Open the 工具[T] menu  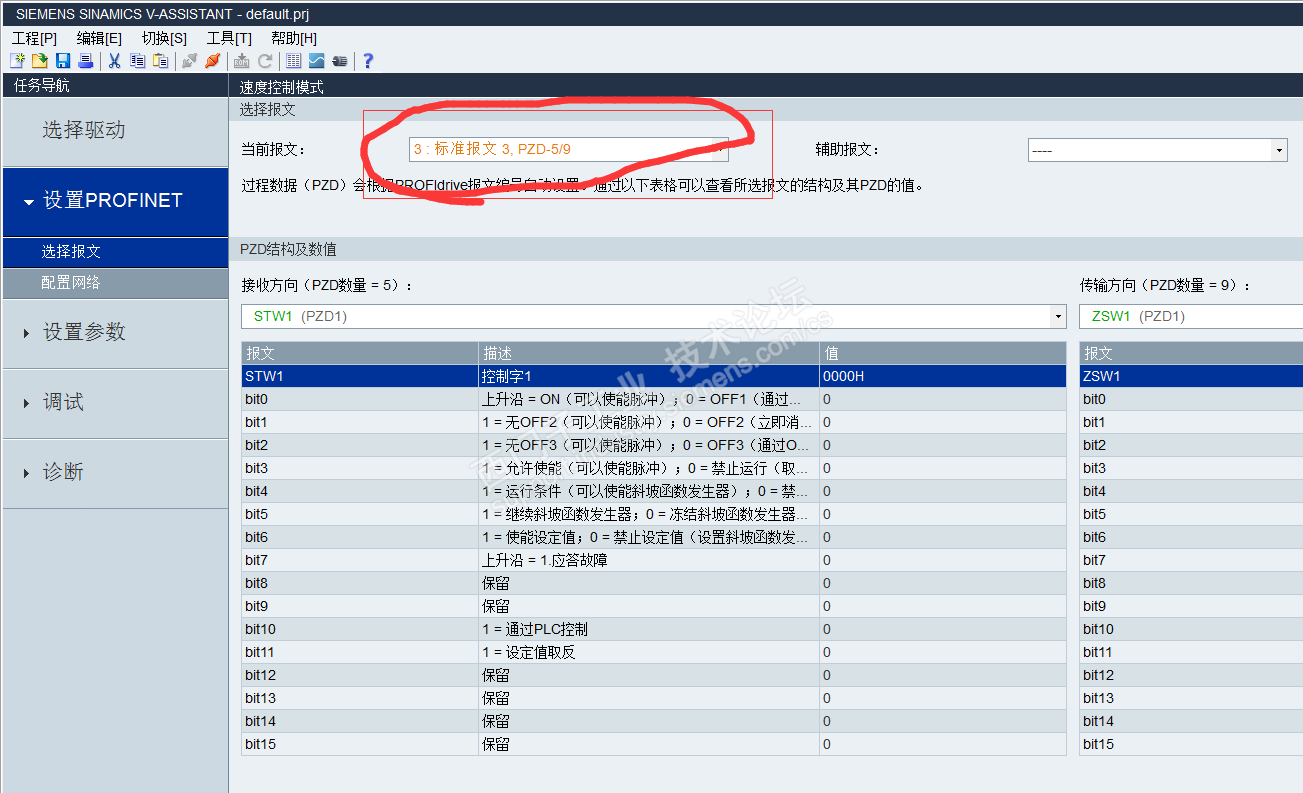point(229,38)
